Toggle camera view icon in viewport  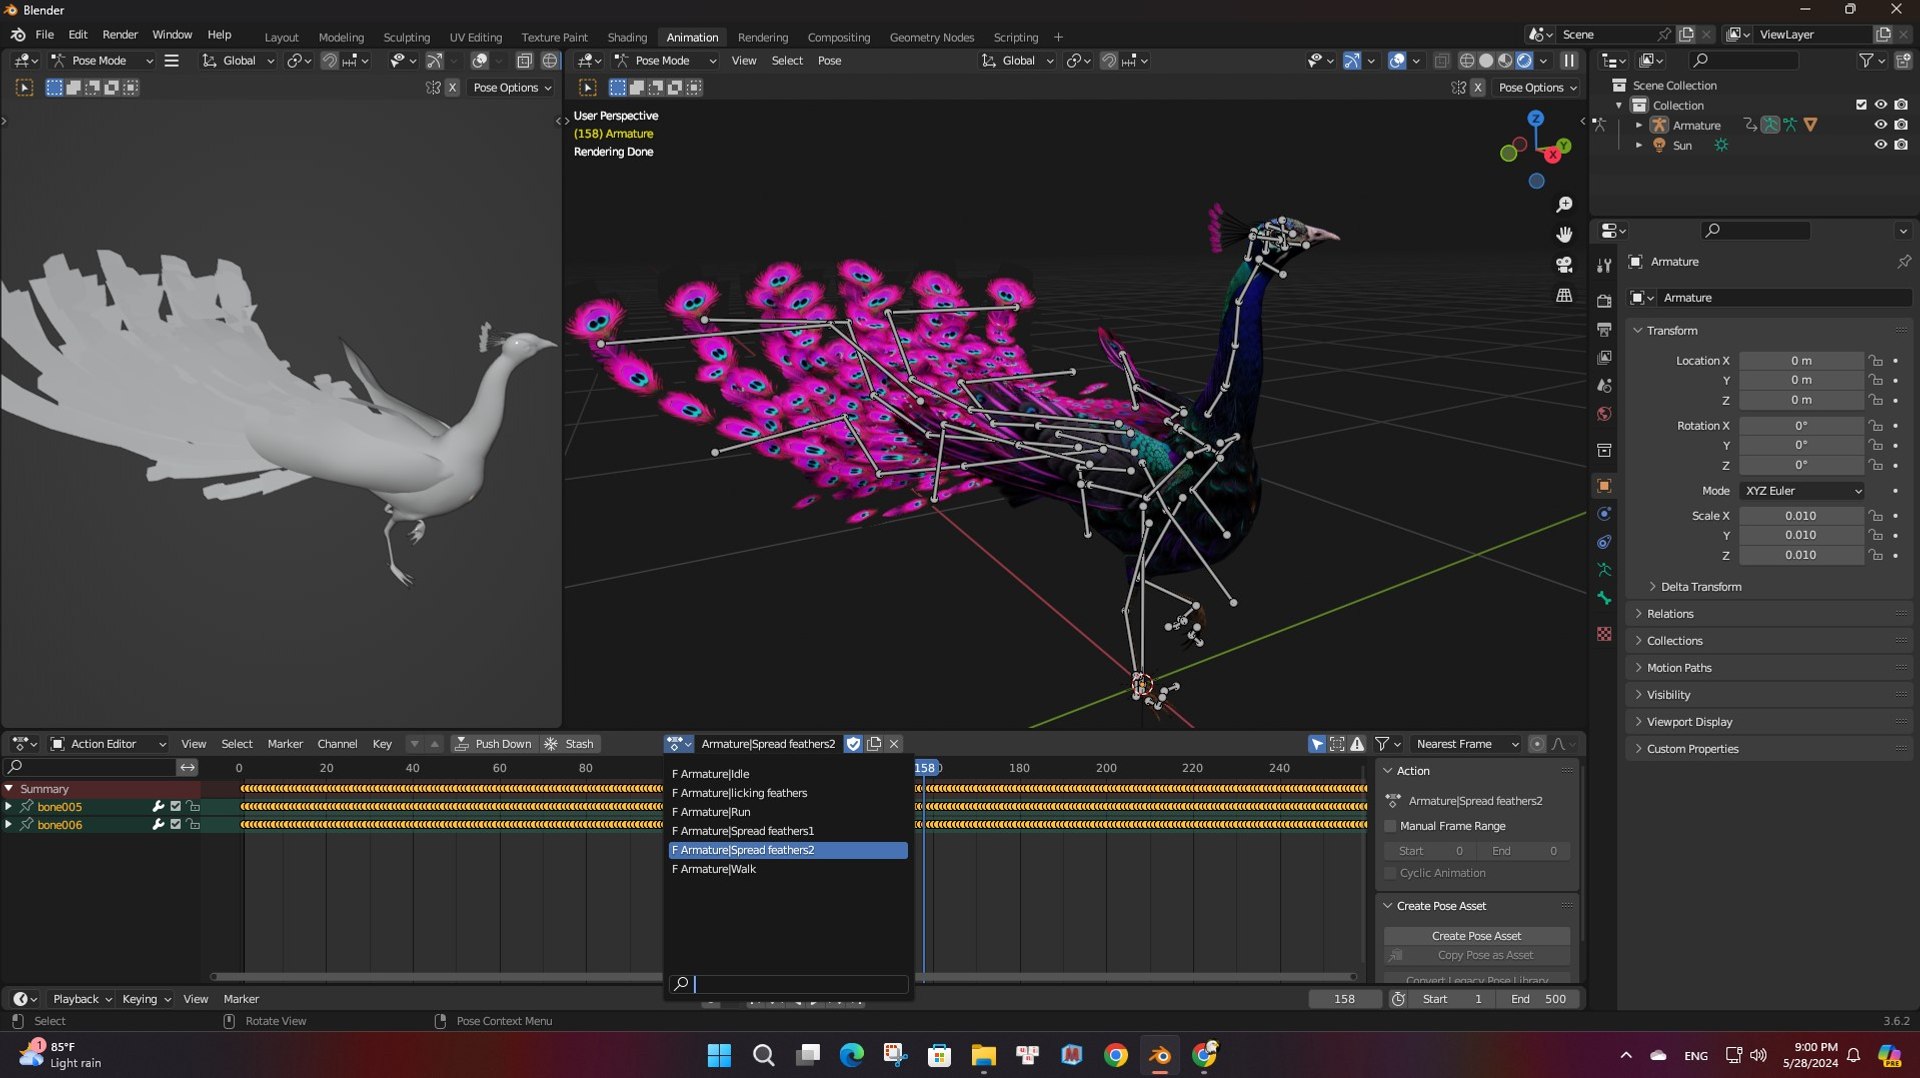point(1564,265)
